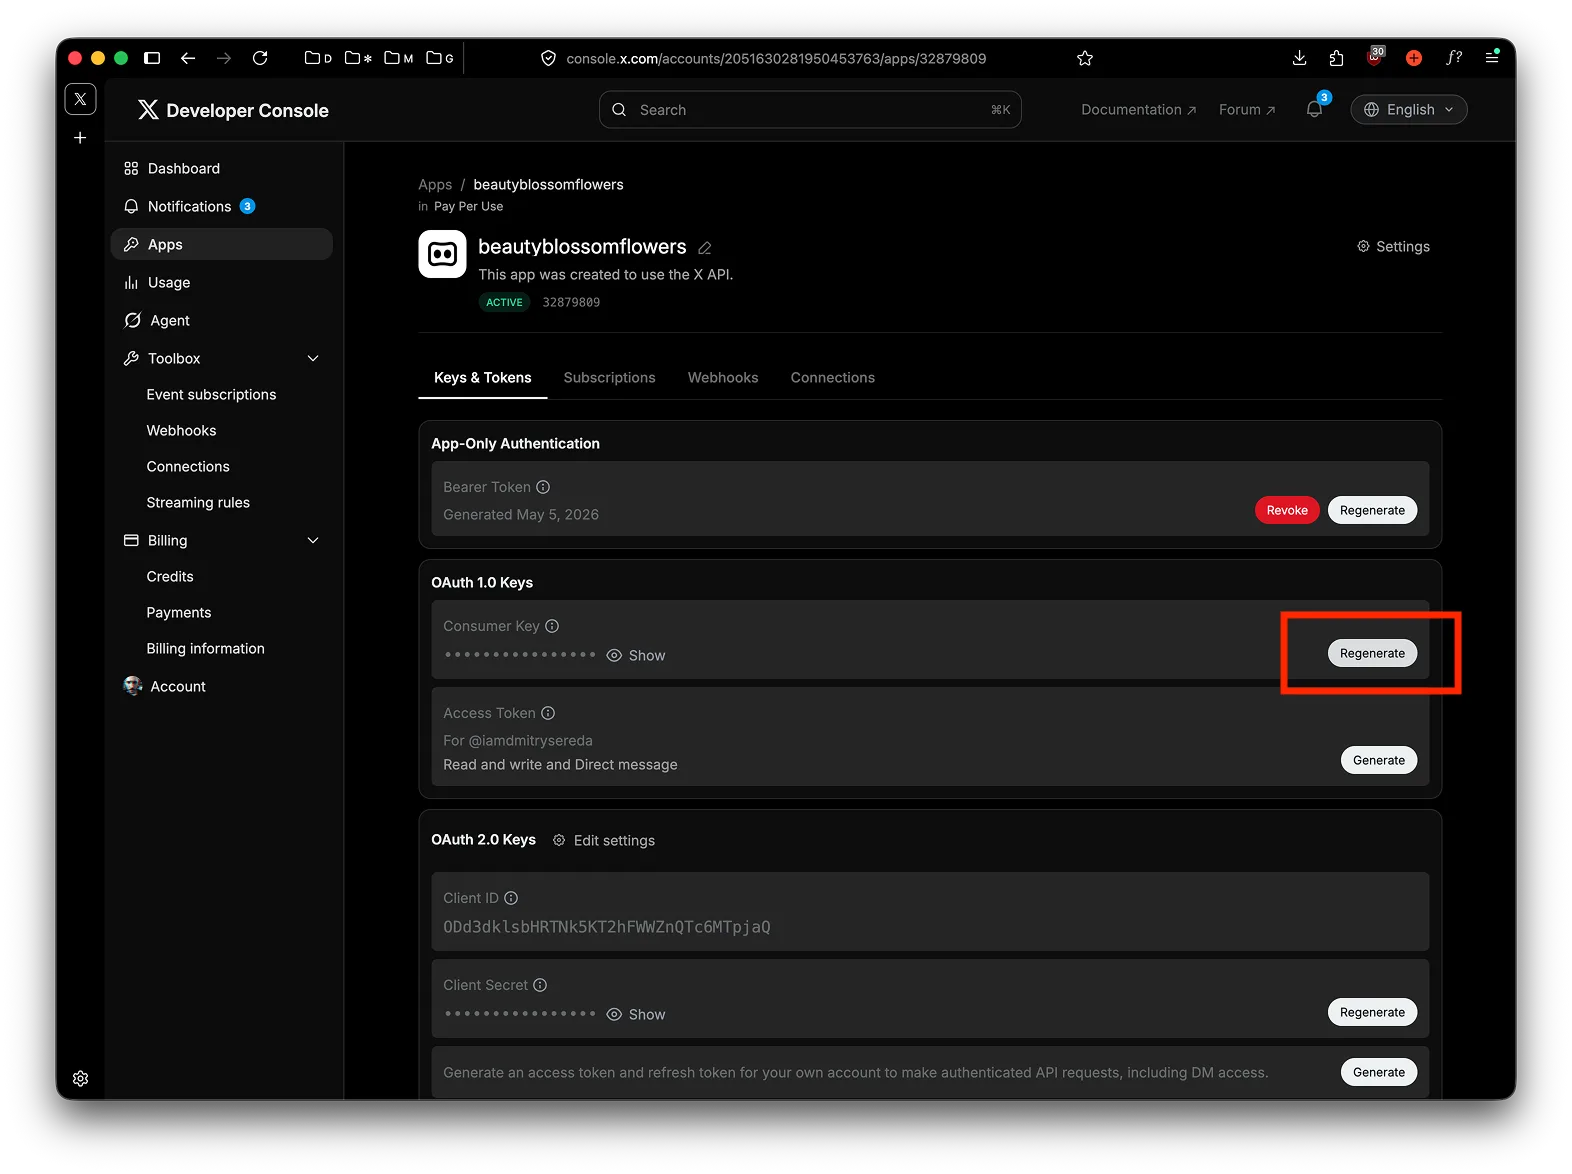Reveal the Client Secret with Show
1572x1174 pixels.
point(636,1014)
